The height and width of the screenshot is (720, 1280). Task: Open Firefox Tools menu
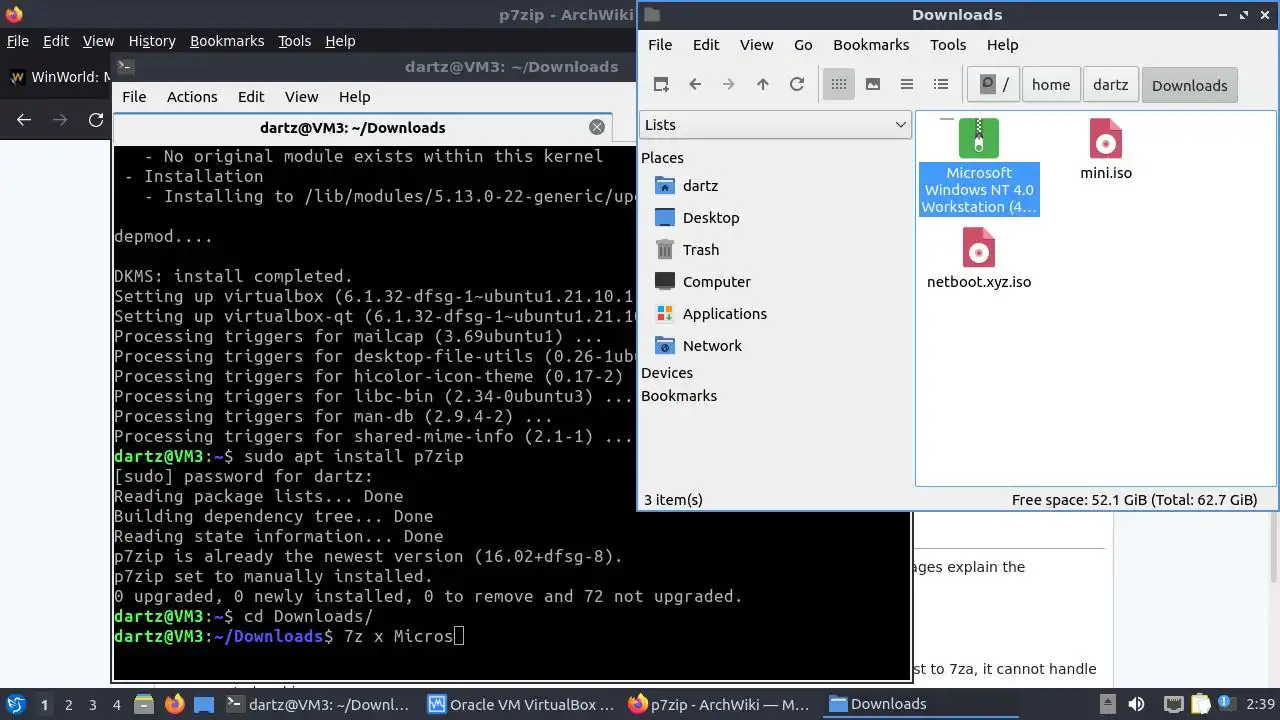[x=294, y=41]
